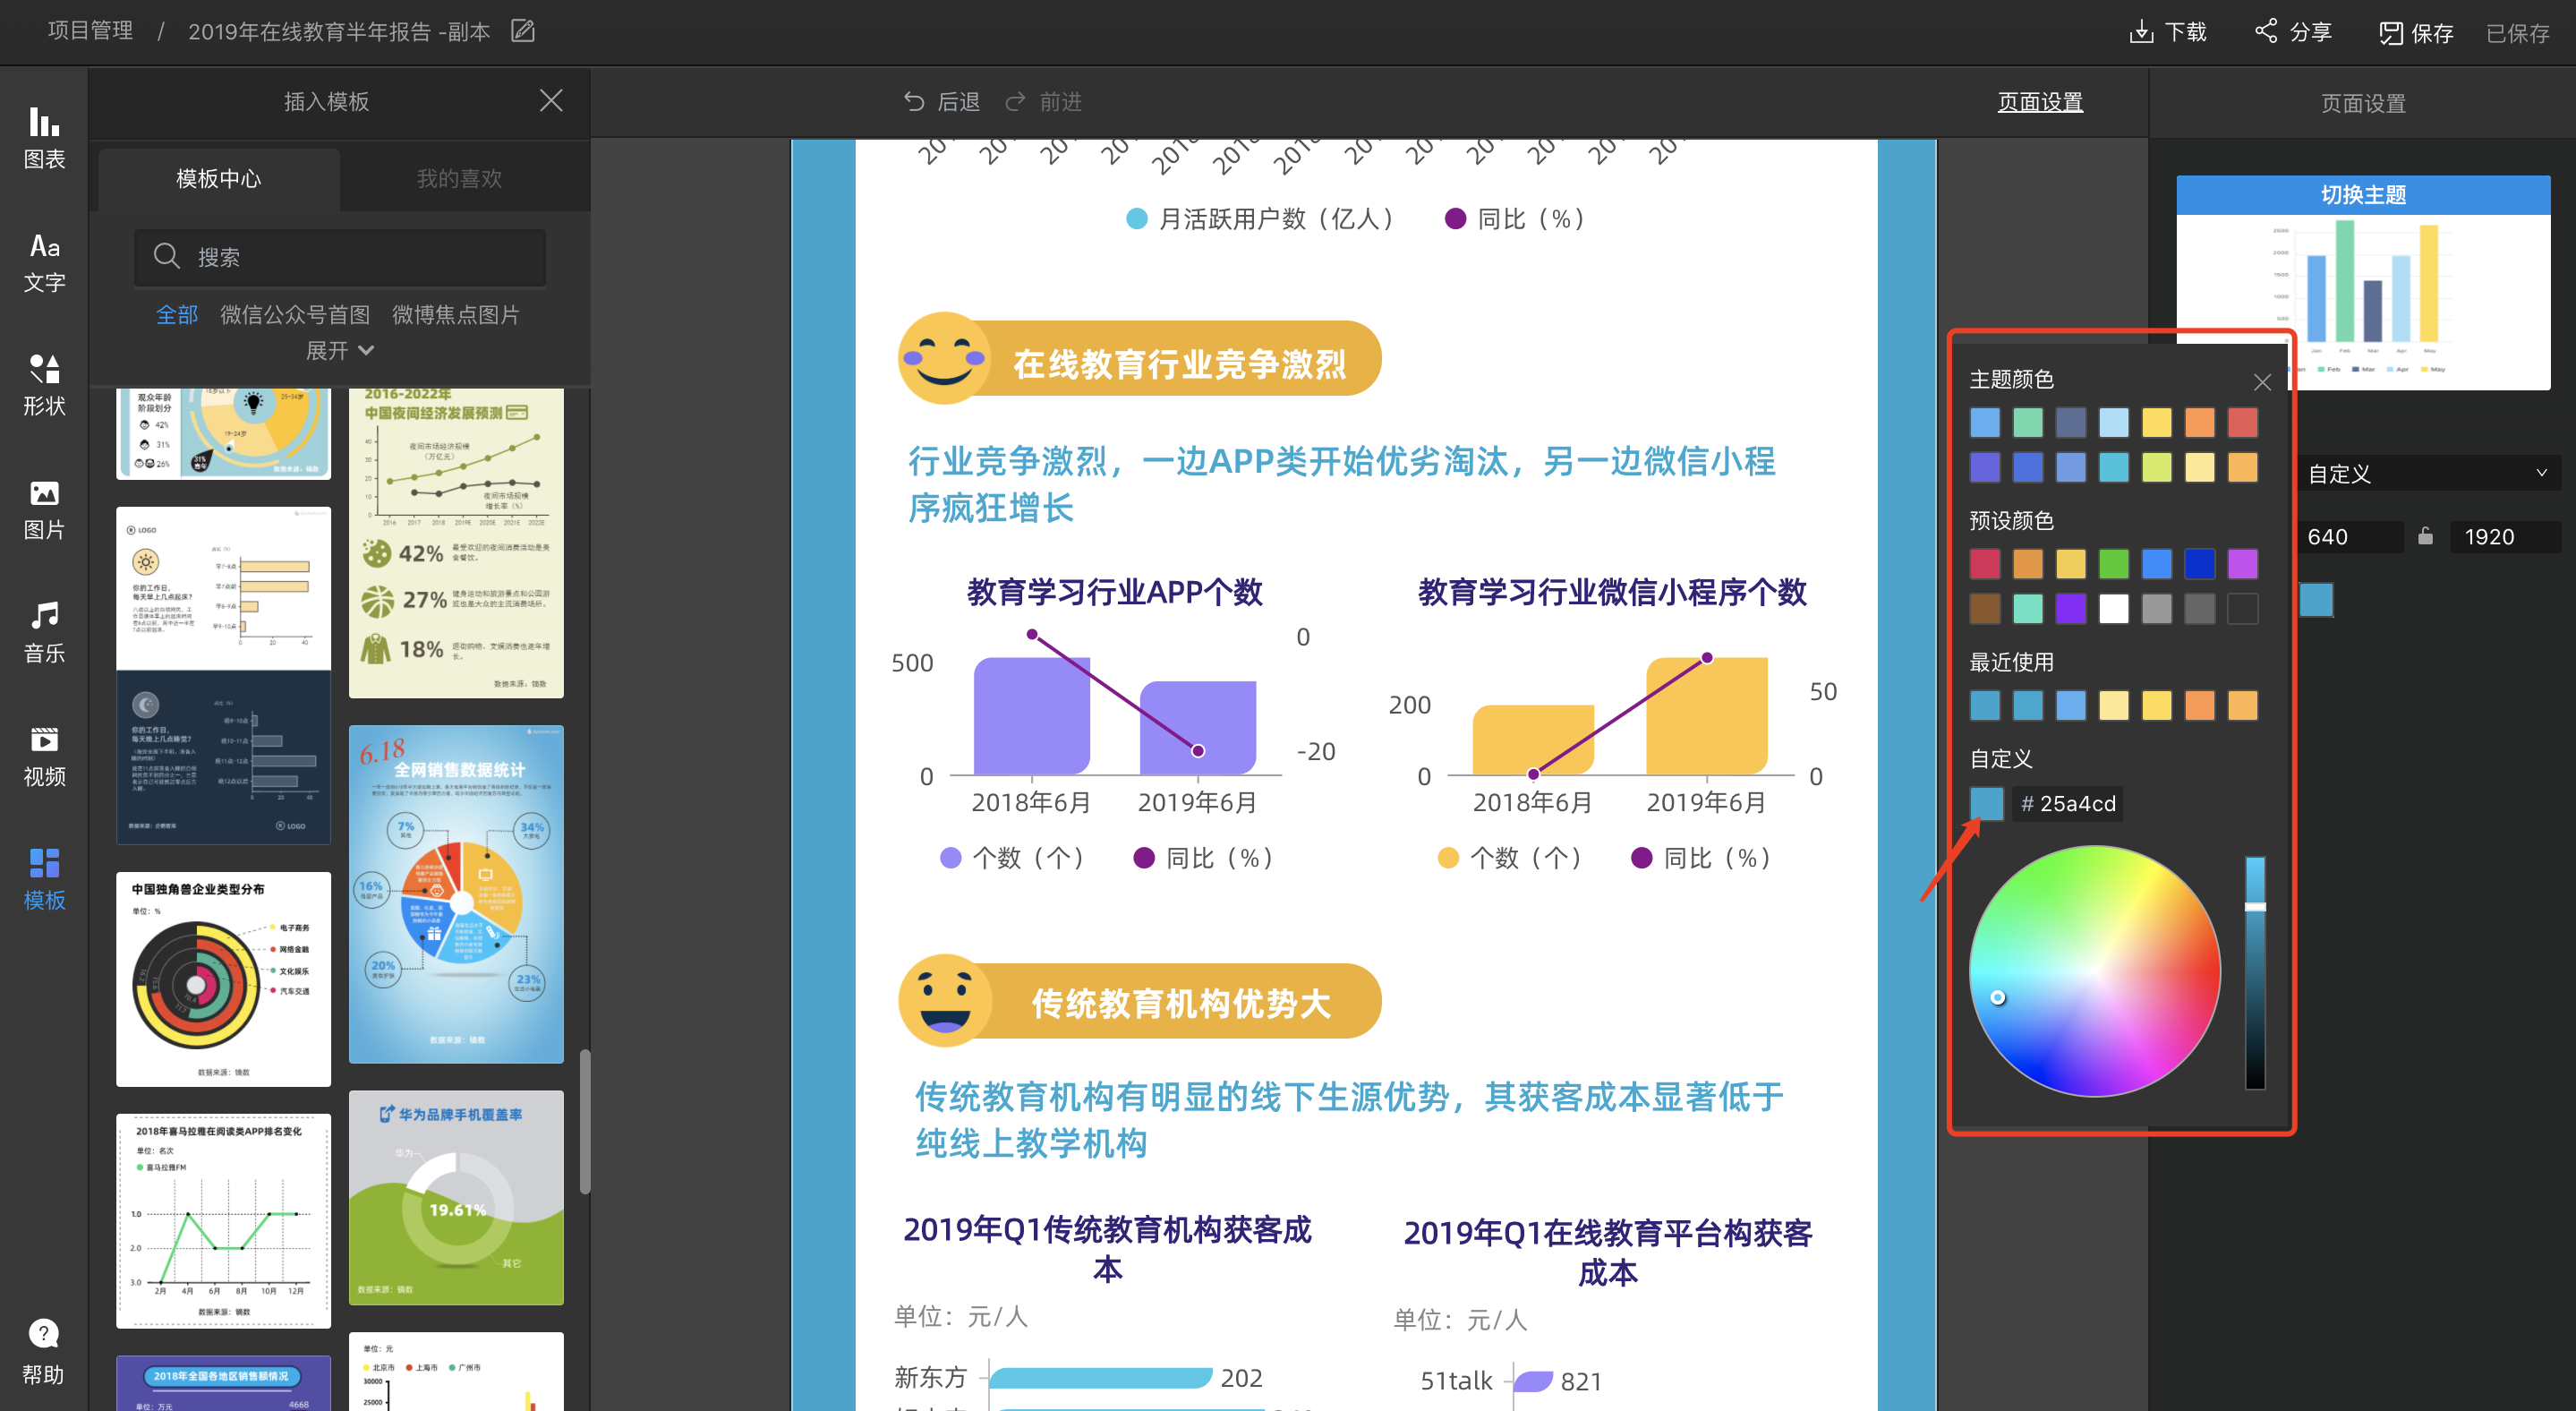Select the 2018年全国各地区销售额情况 template thumbnail
Screen dimensions: 2576x1411
(223, 1383)
